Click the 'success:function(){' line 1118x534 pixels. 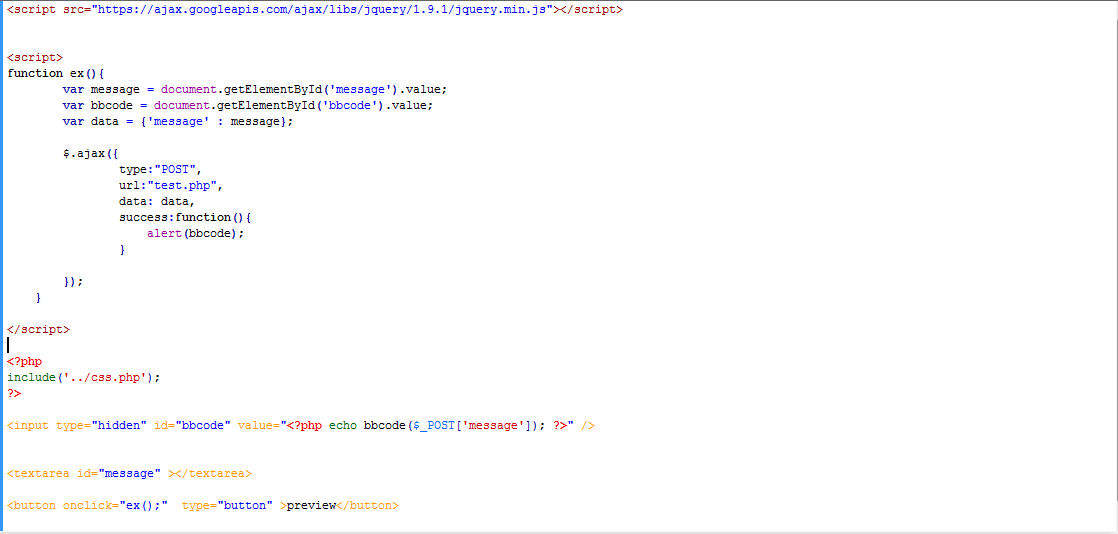[x=185, y=217]
